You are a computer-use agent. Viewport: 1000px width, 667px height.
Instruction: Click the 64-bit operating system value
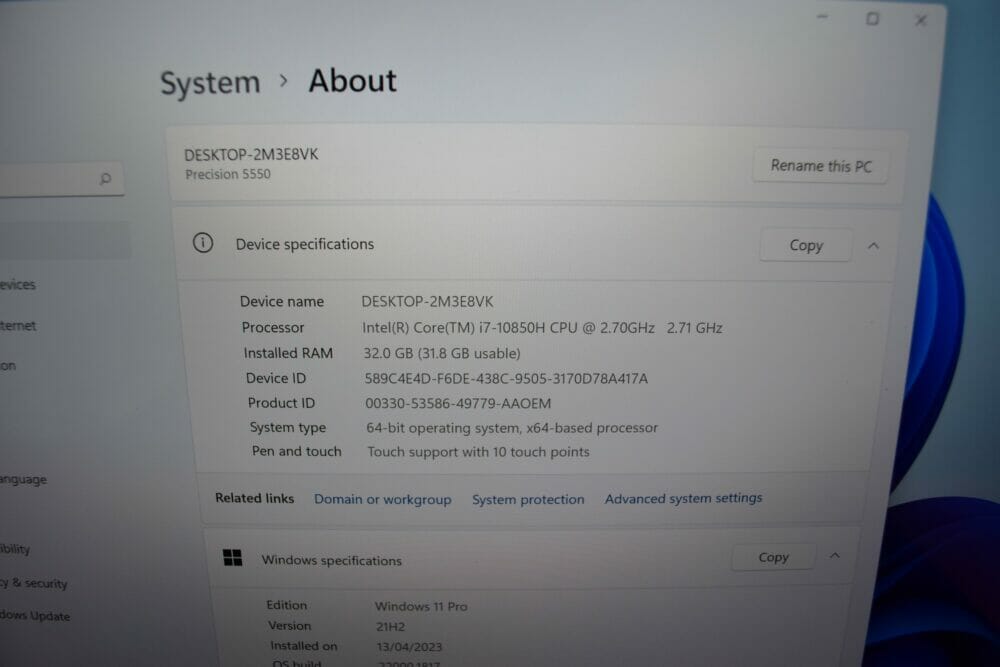coord(512,428)
